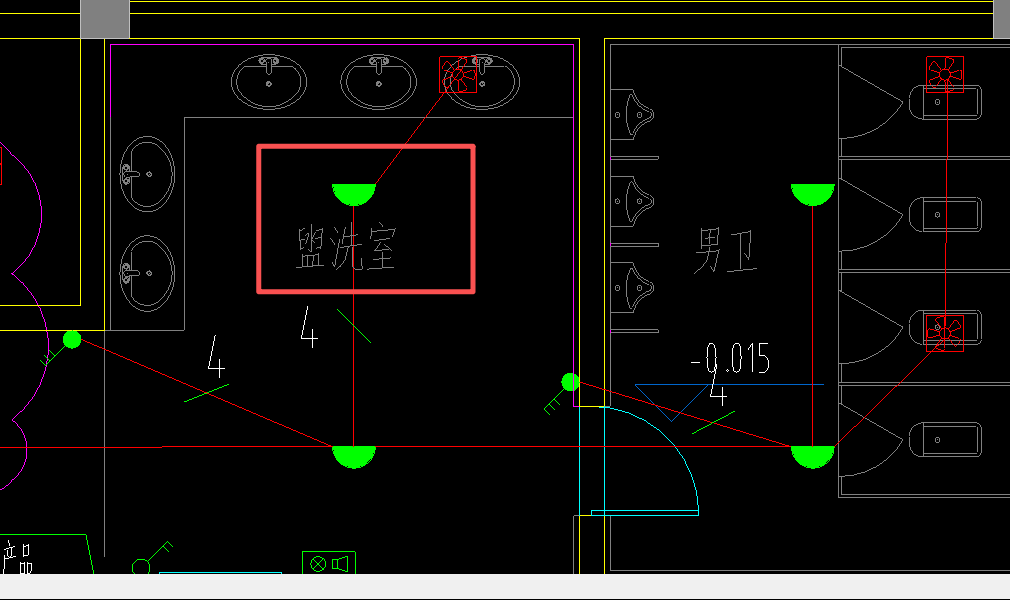Select the lower sink on the left wall
This screenshot has width=1010, height=600.
click(x=147, y=273)
